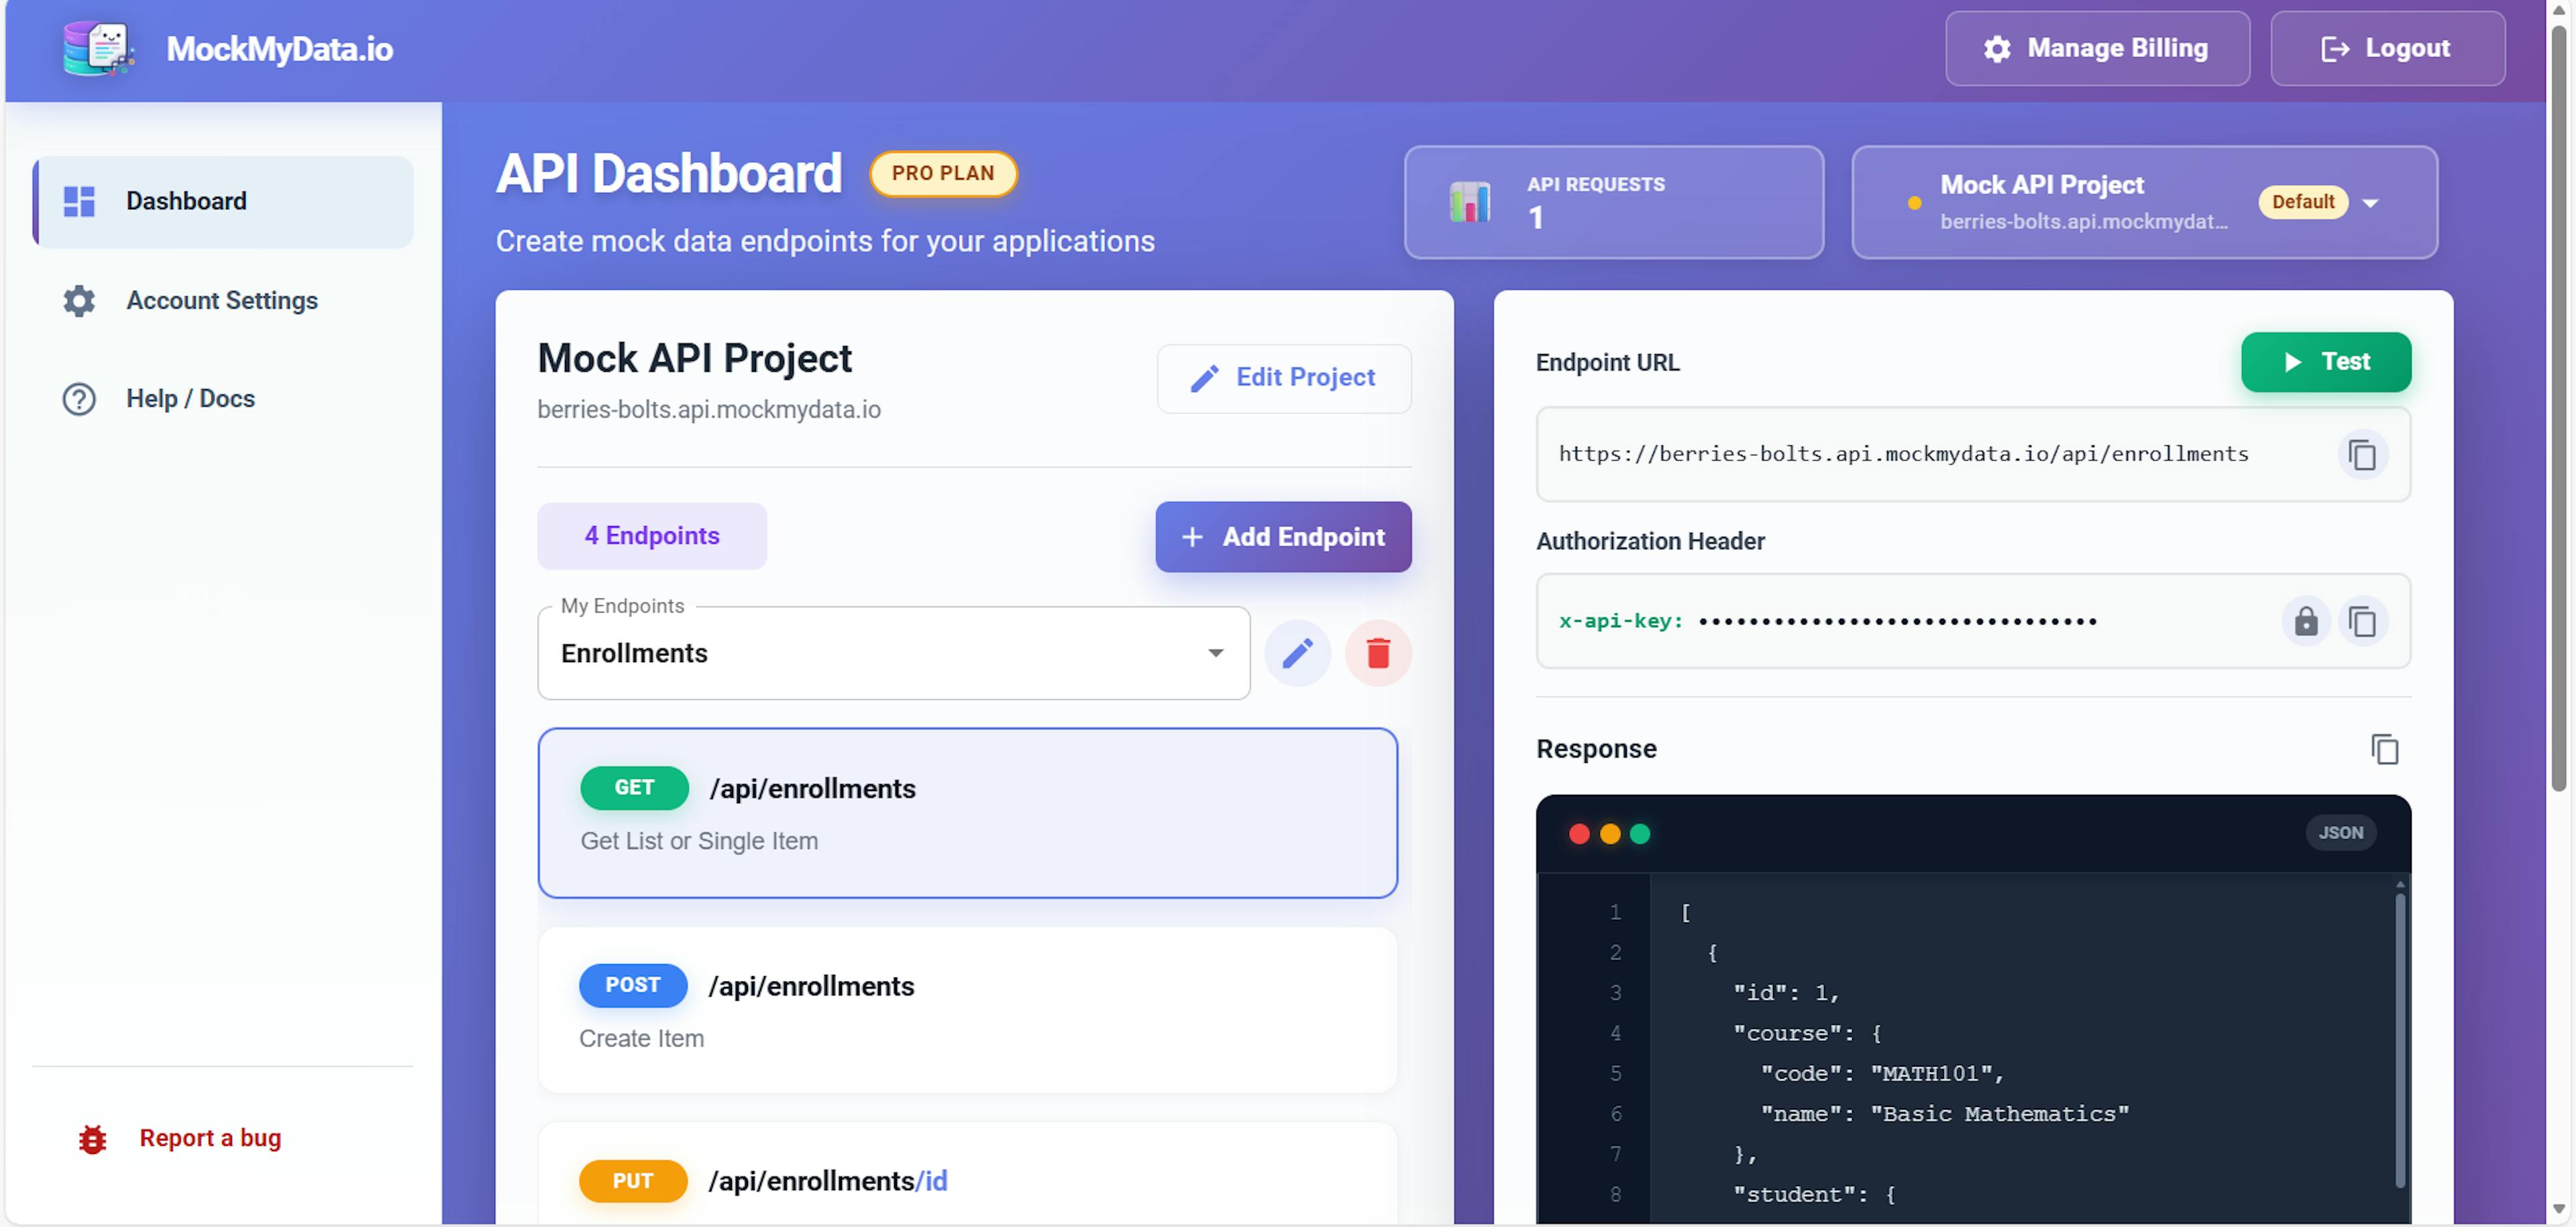The image size is (2576, 1227).
Task: Reveal the masked API key using the lock
Action: pyautogui.click(x=2306, y=622)
